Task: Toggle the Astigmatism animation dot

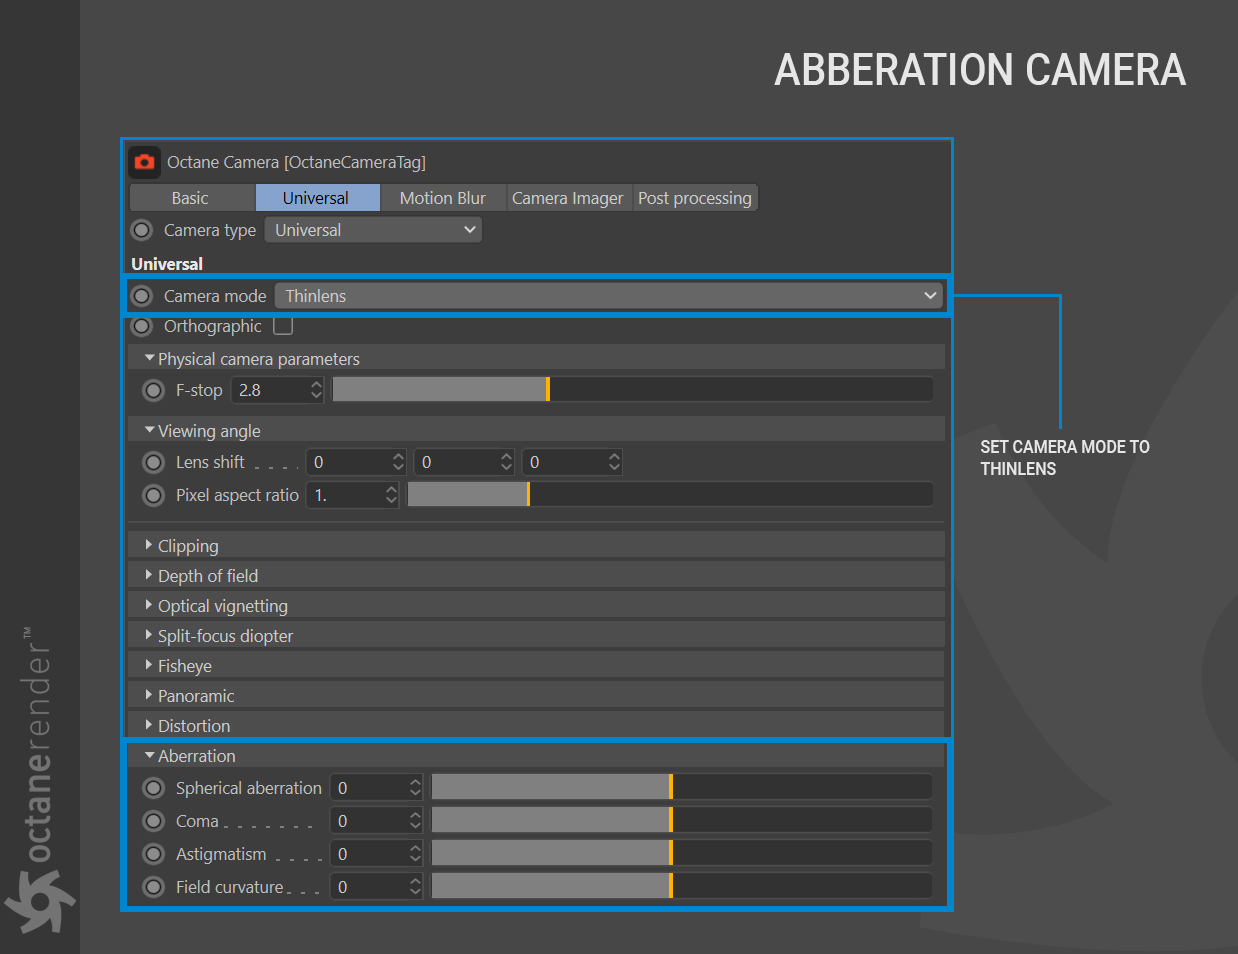Action: coord(153,854)
